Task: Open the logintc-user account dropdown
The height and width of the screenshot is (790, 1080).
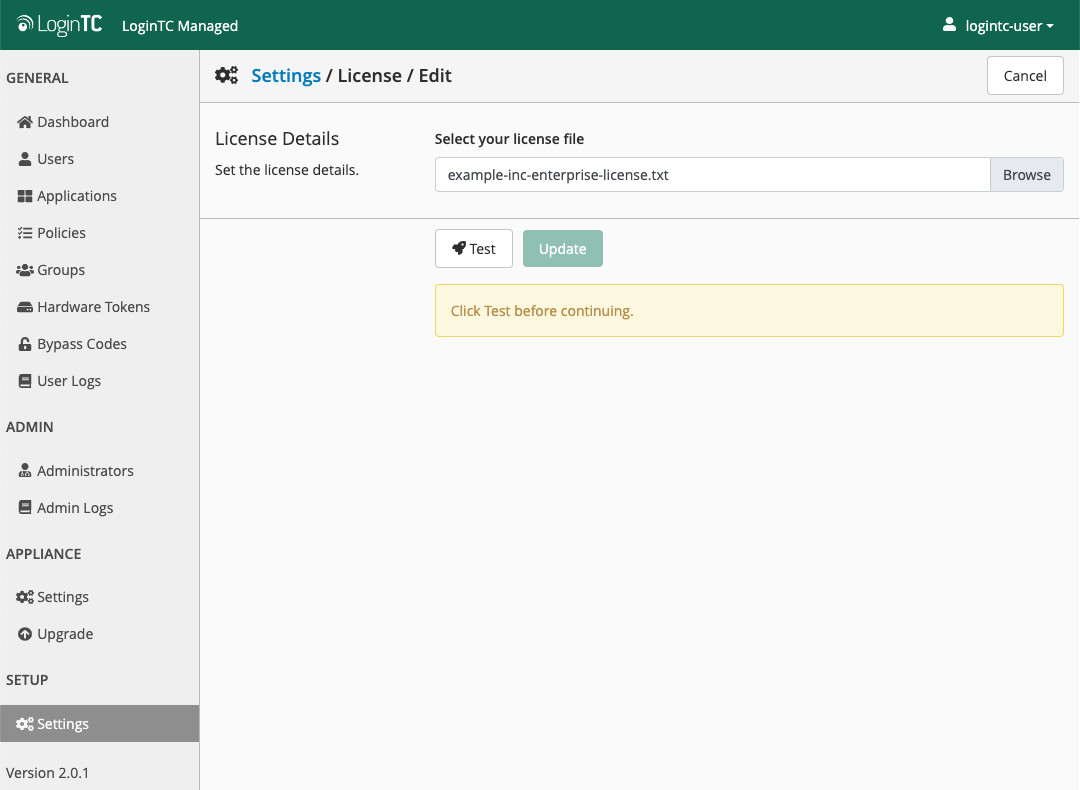Action: tap(998, 26)
